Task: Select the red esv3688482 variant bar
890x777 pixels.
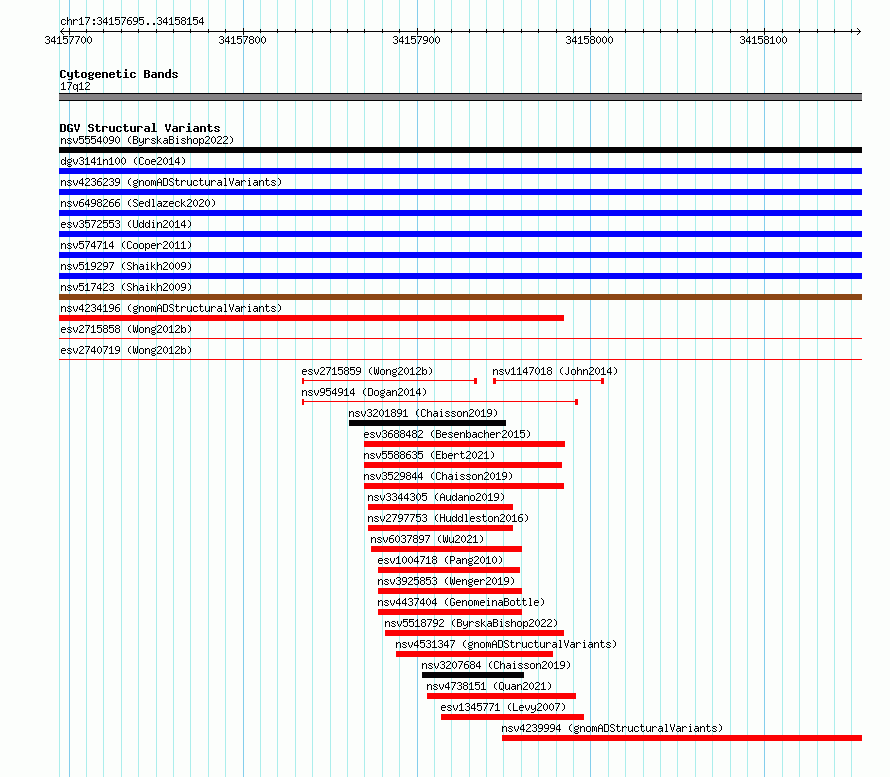Action: point(464,444)
